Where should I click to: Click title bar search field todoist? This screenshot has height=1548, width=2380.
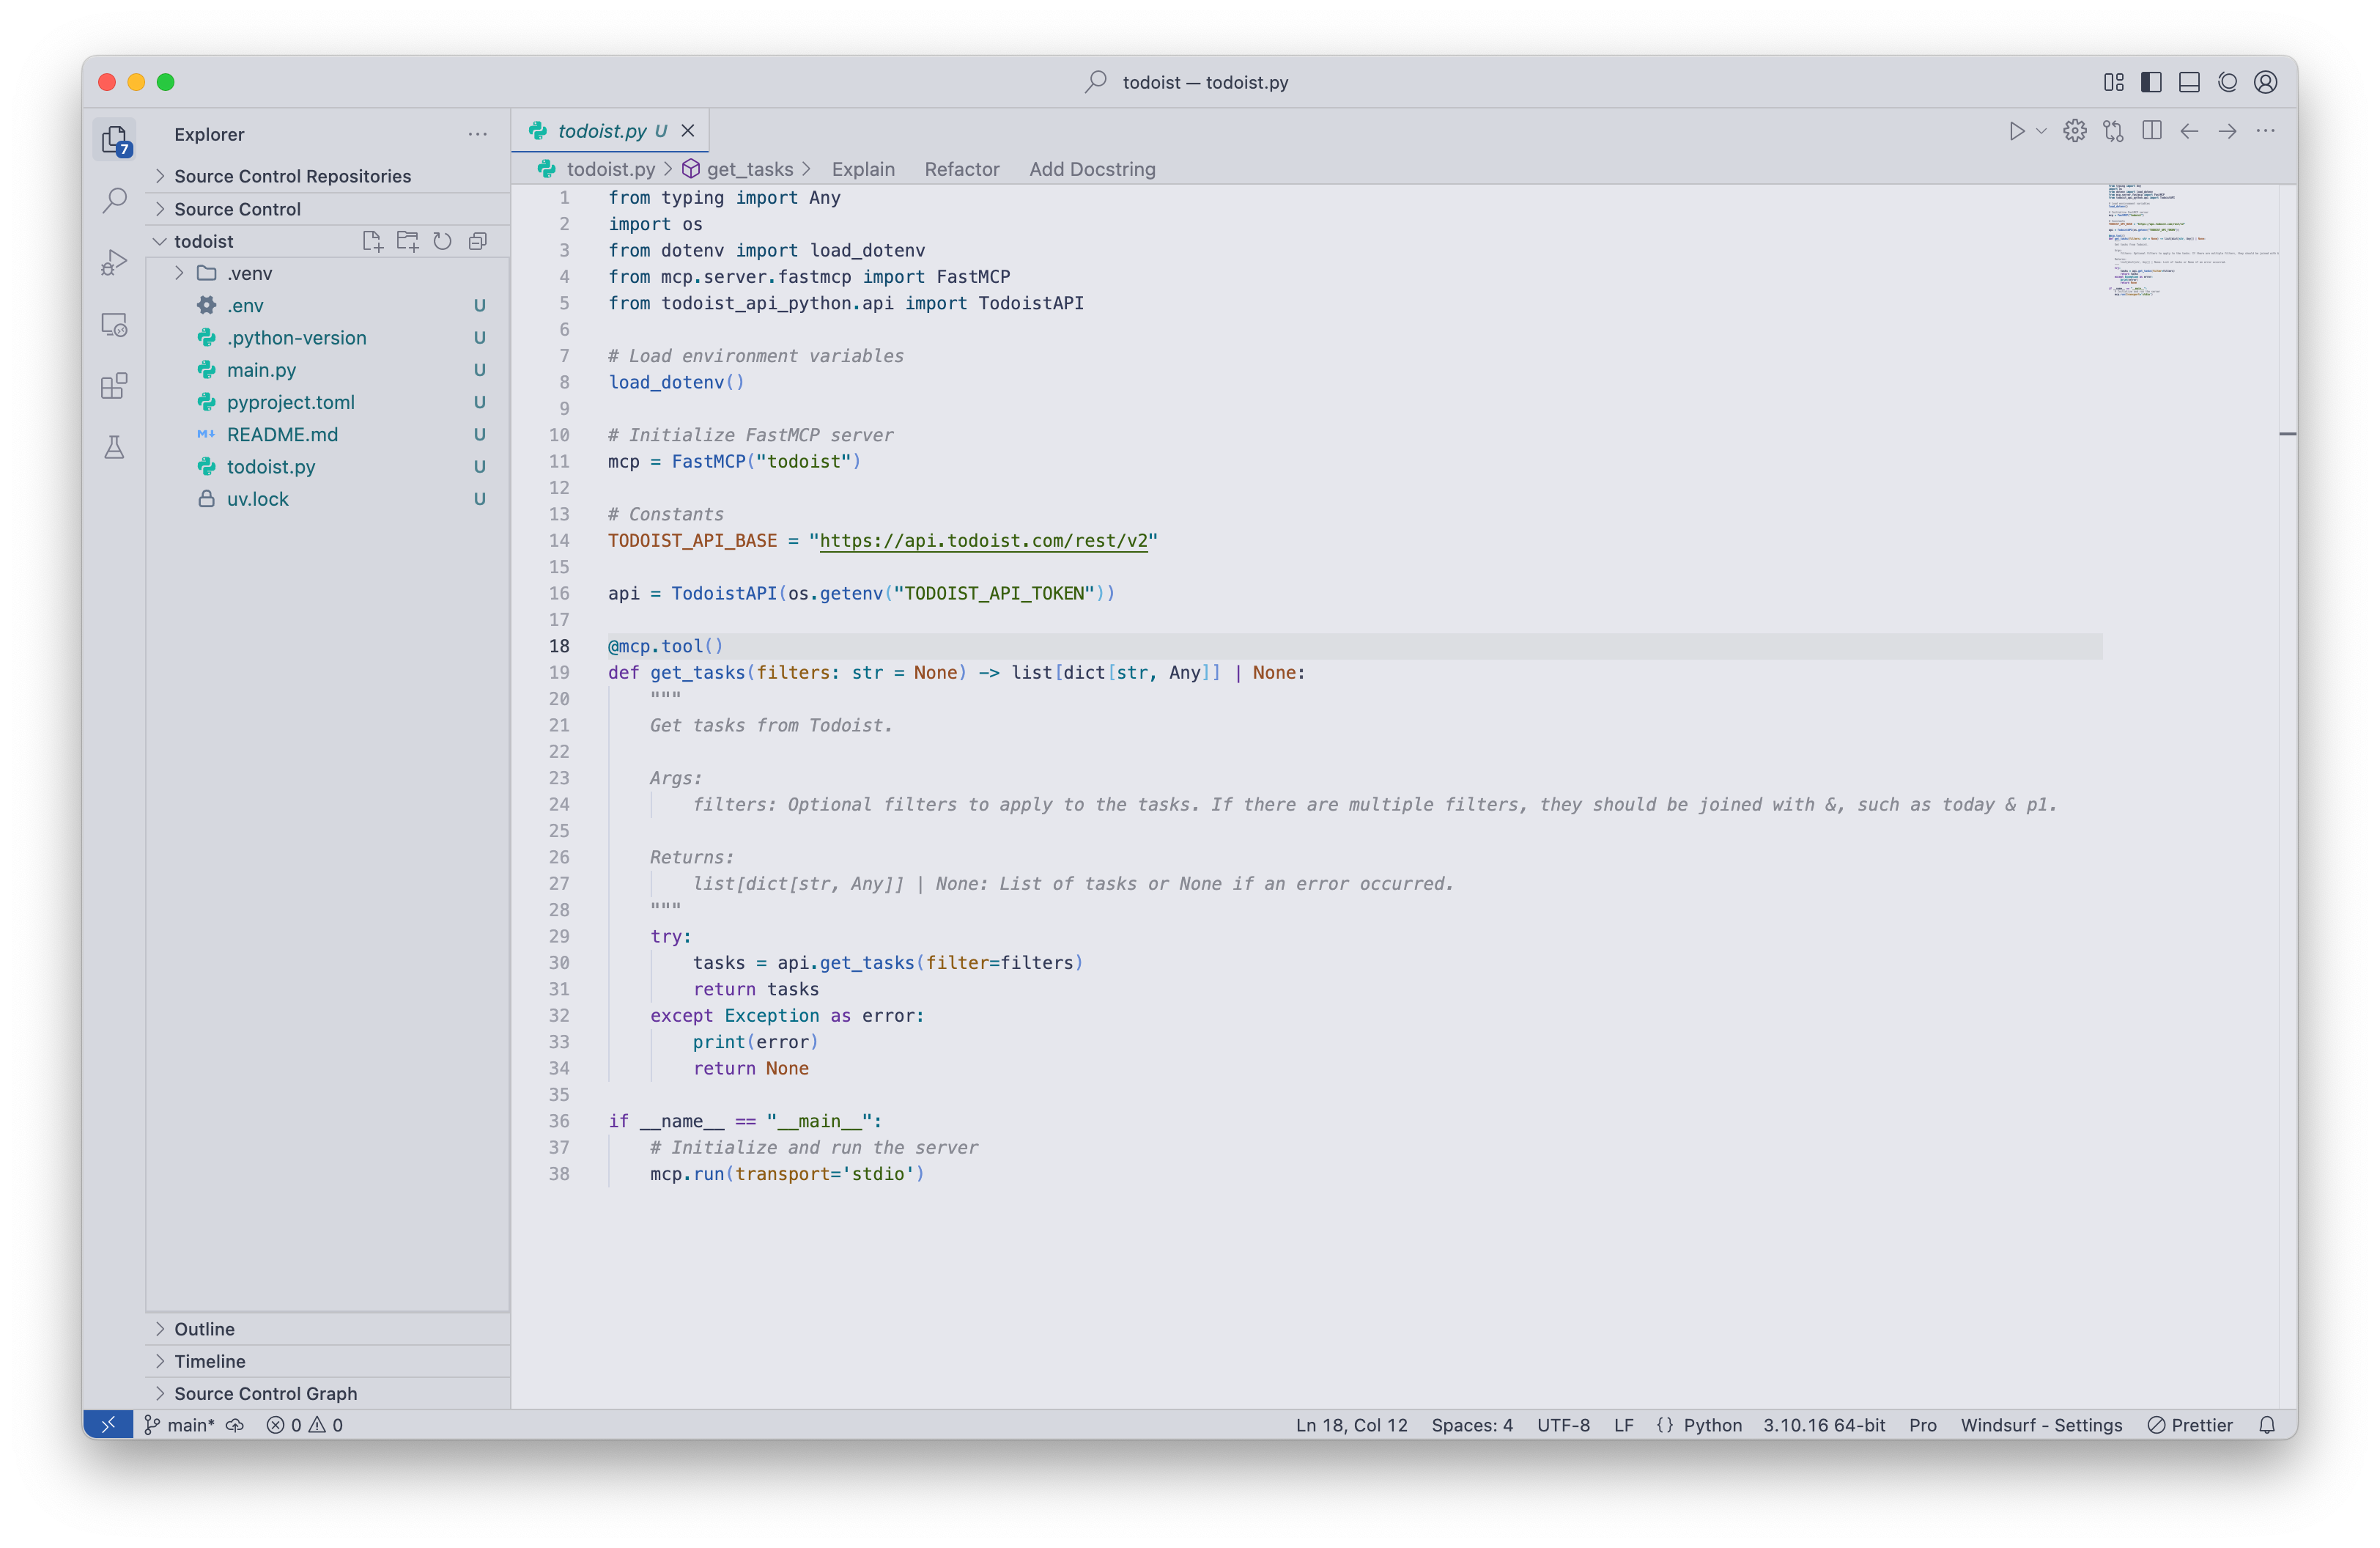(x=1188, y=82)
